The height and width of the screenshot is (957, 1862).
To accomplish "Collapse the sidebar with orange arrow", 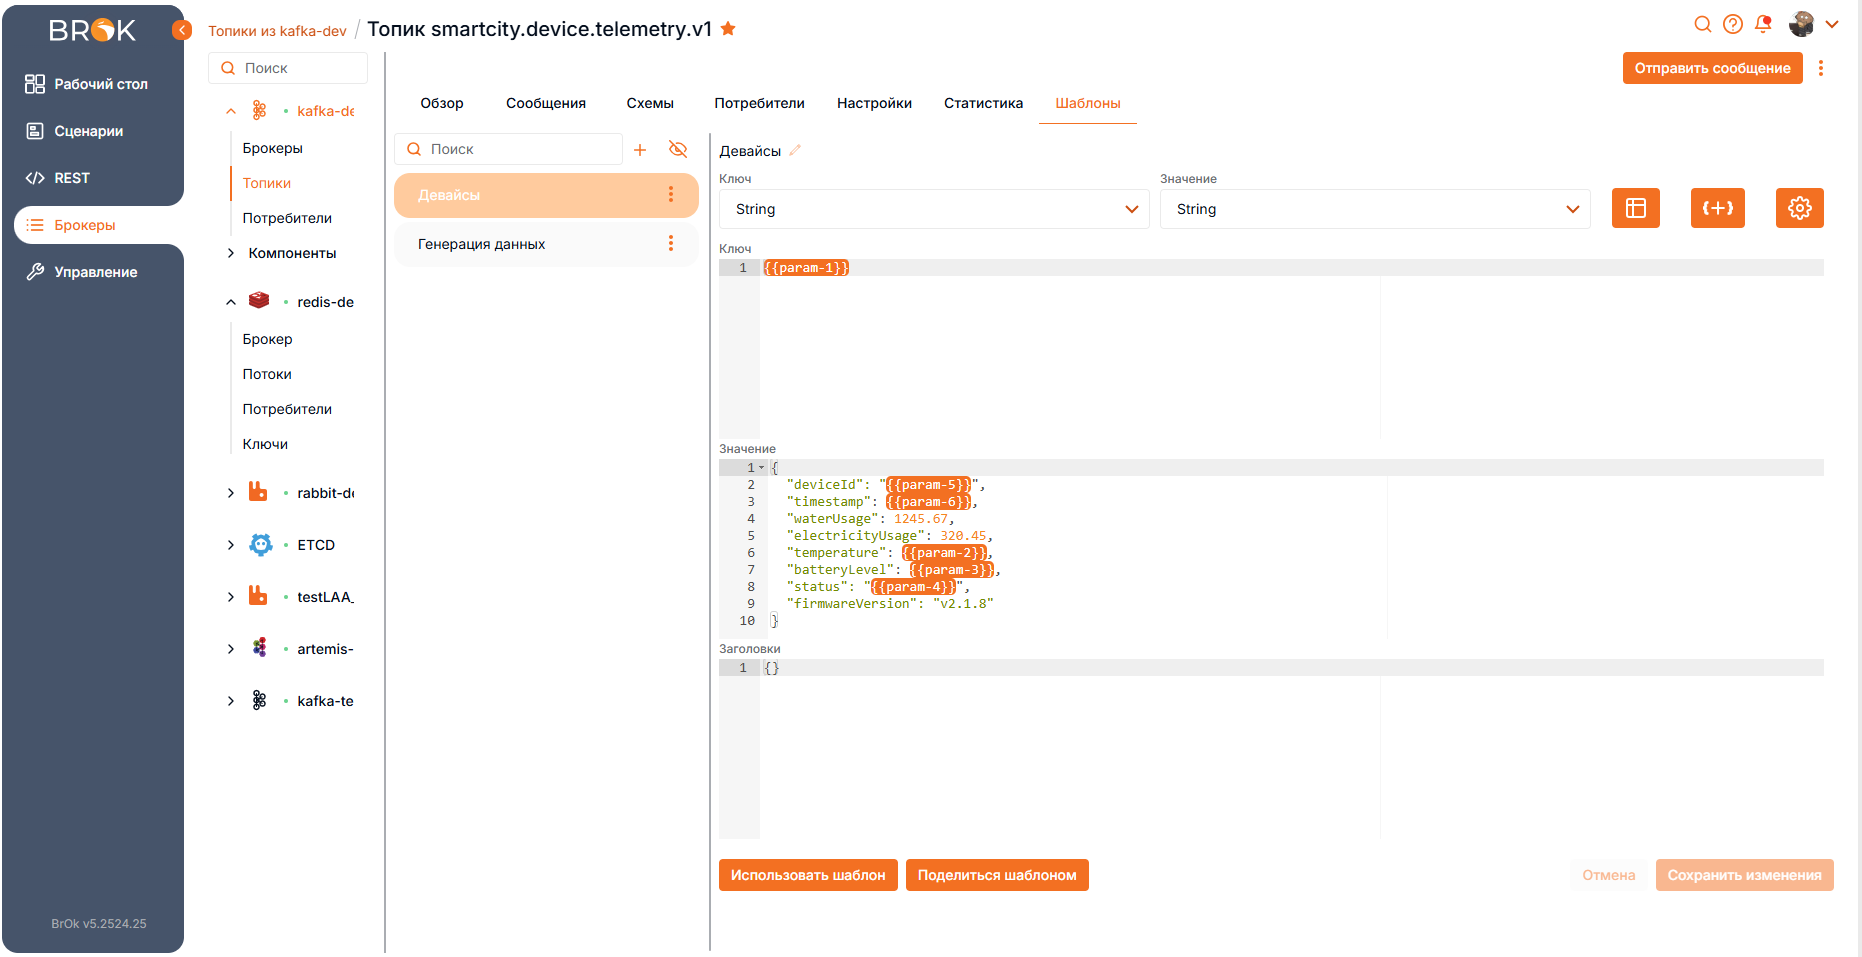I will click(x=182, y=30).
